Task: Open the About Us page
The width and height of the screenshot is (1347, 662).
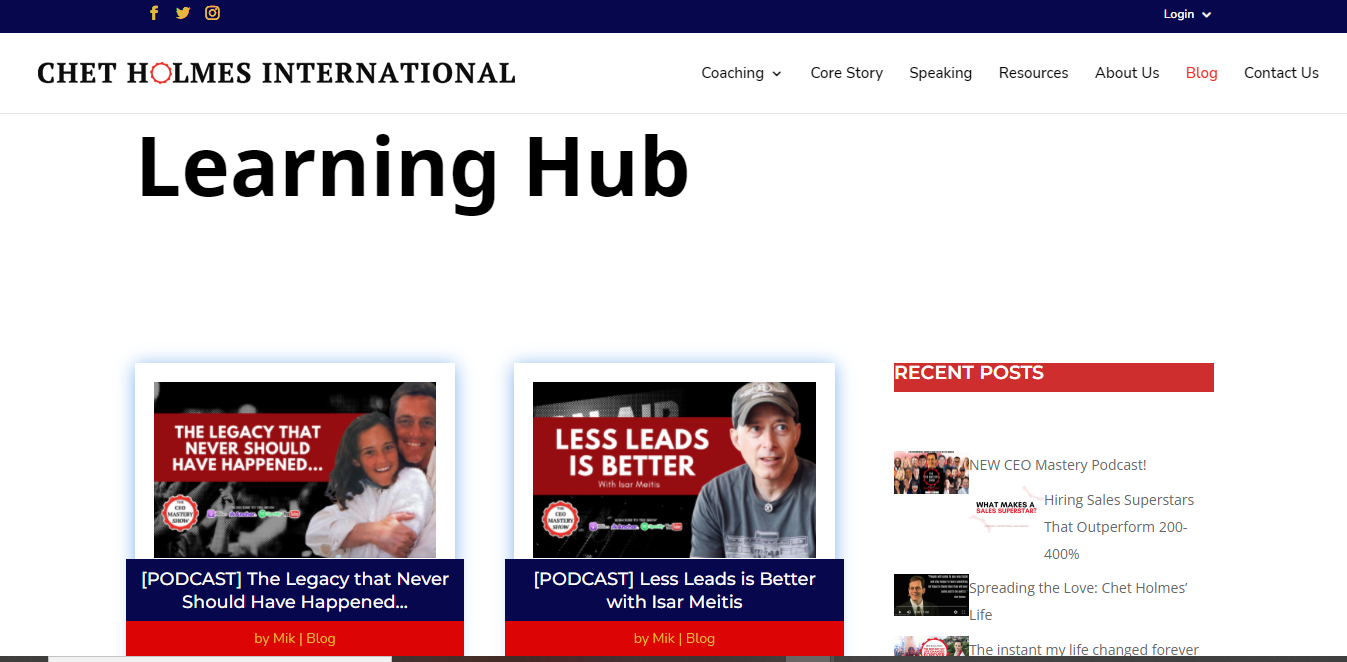Action: 1126,73
